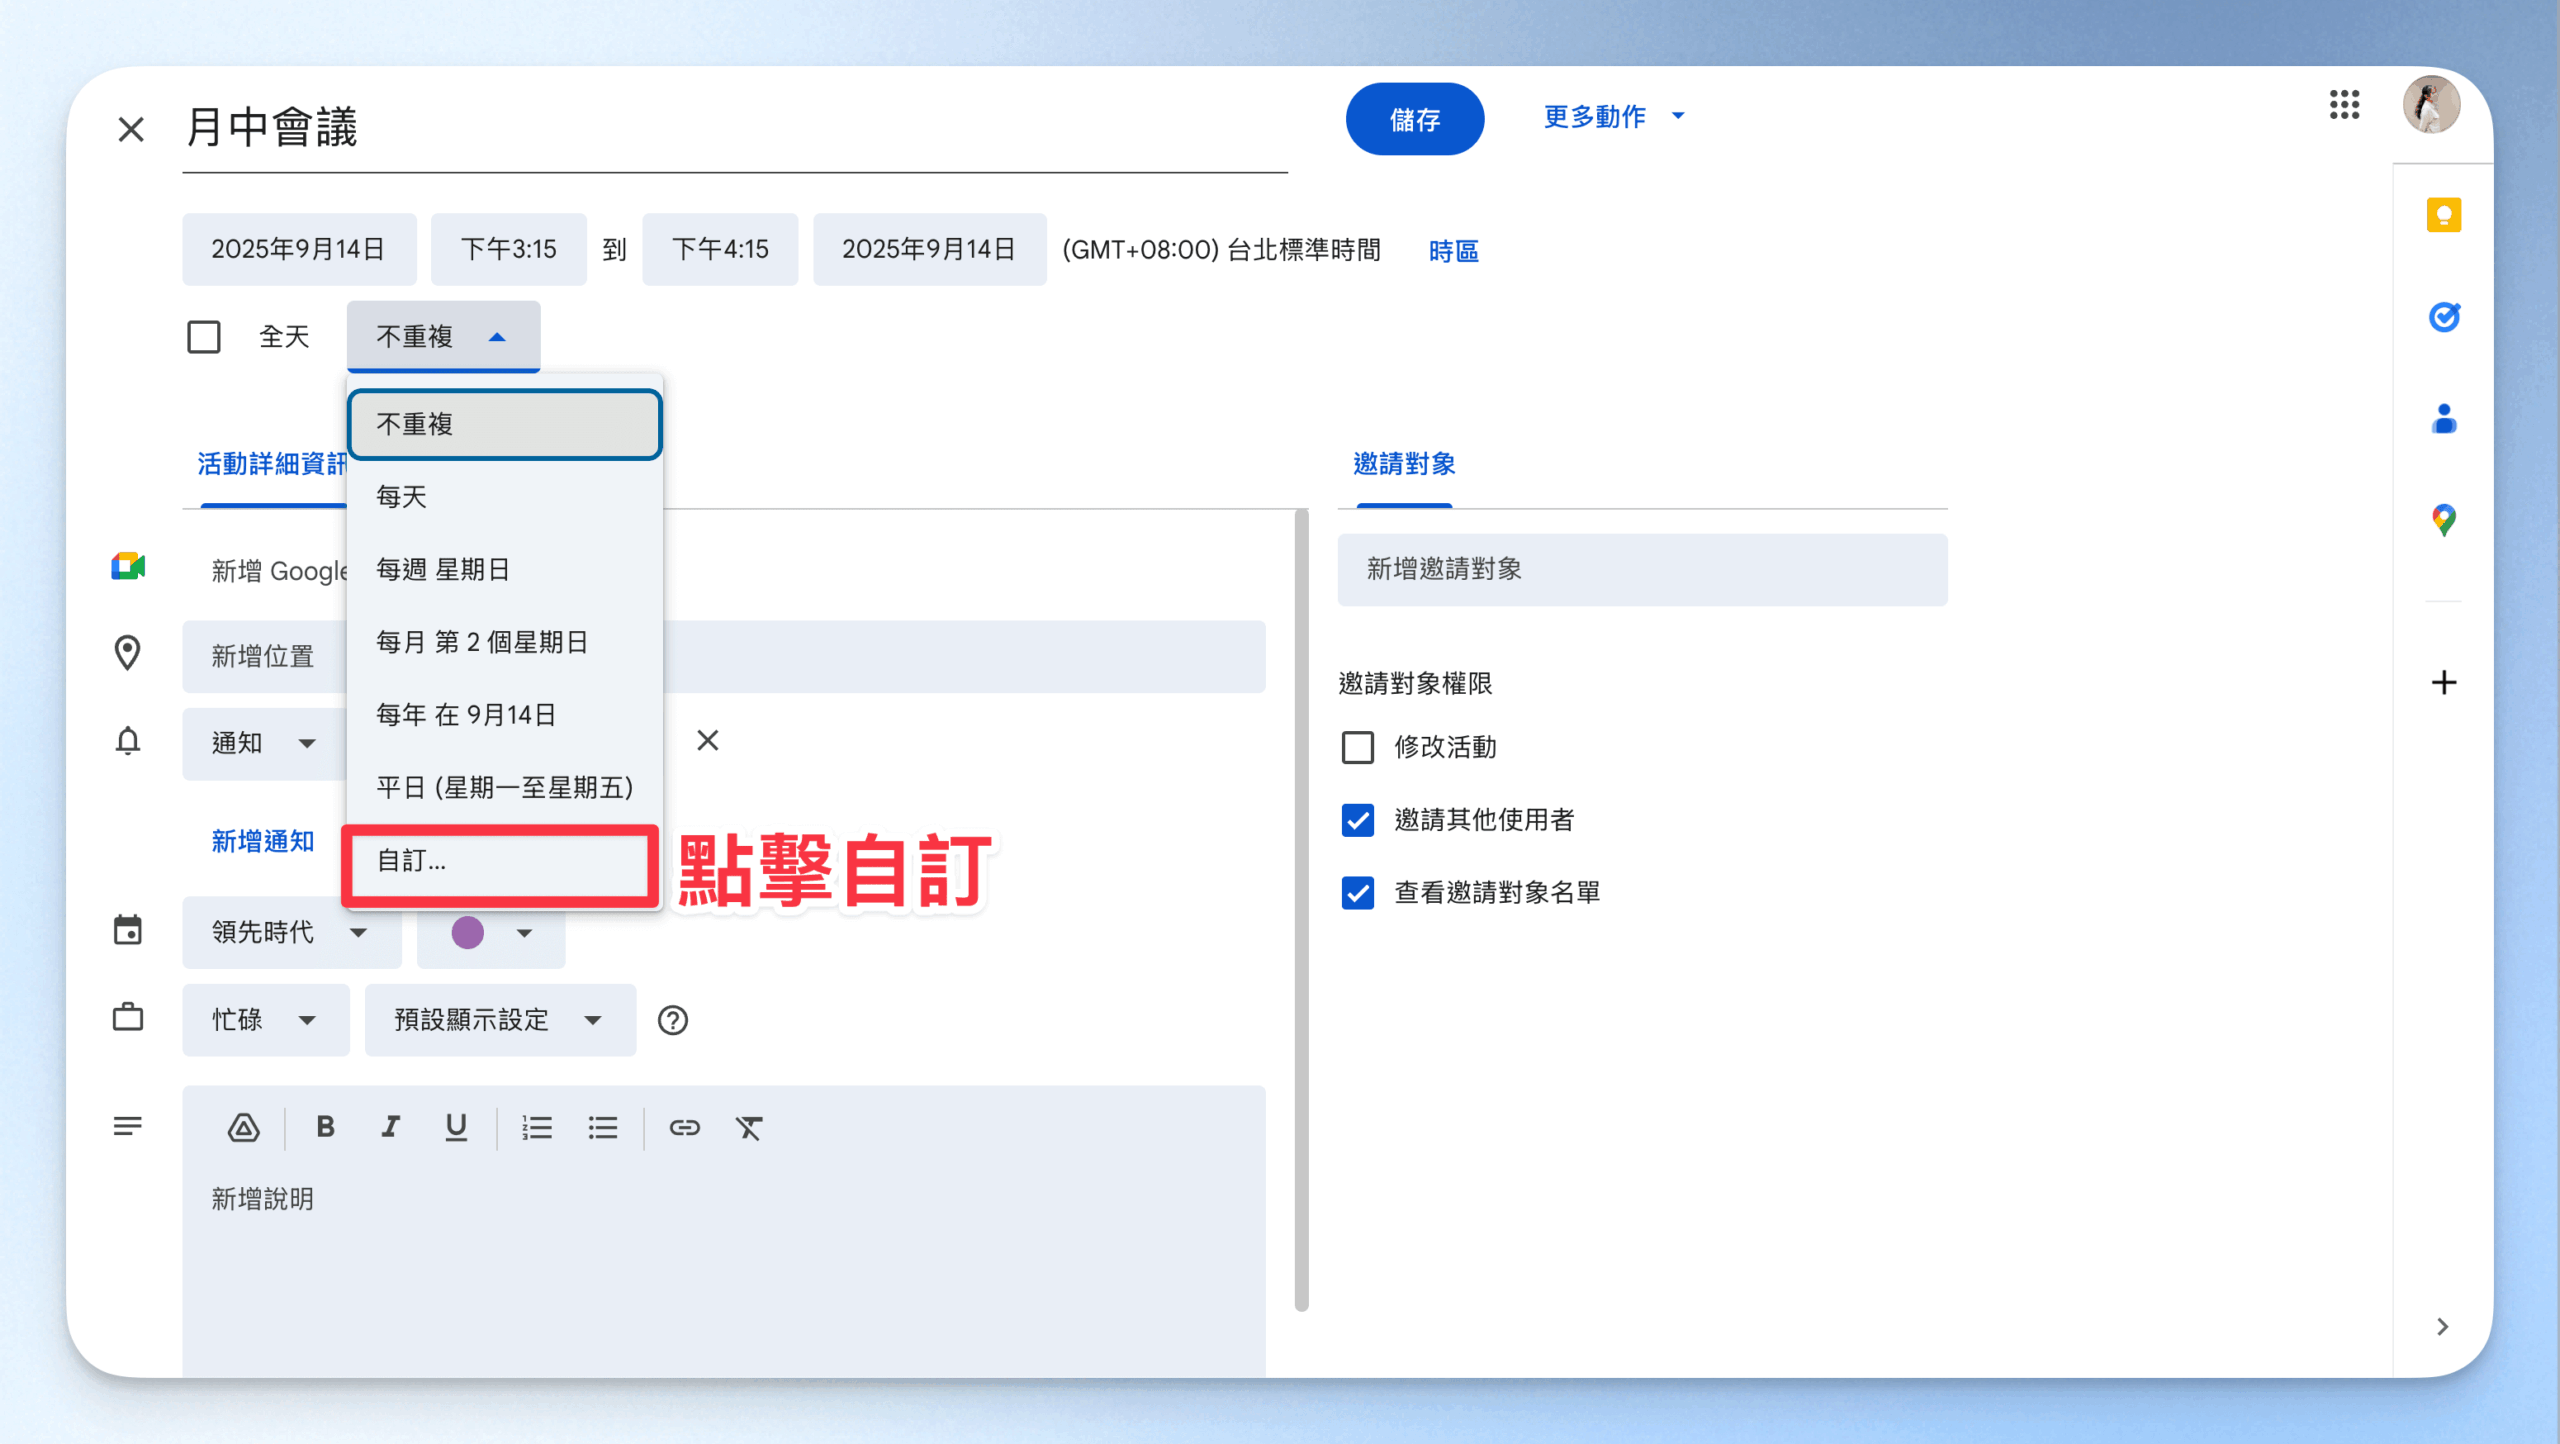Click the remove formatting icon
This screenshot has height=1444, width=2560.
749,1127
